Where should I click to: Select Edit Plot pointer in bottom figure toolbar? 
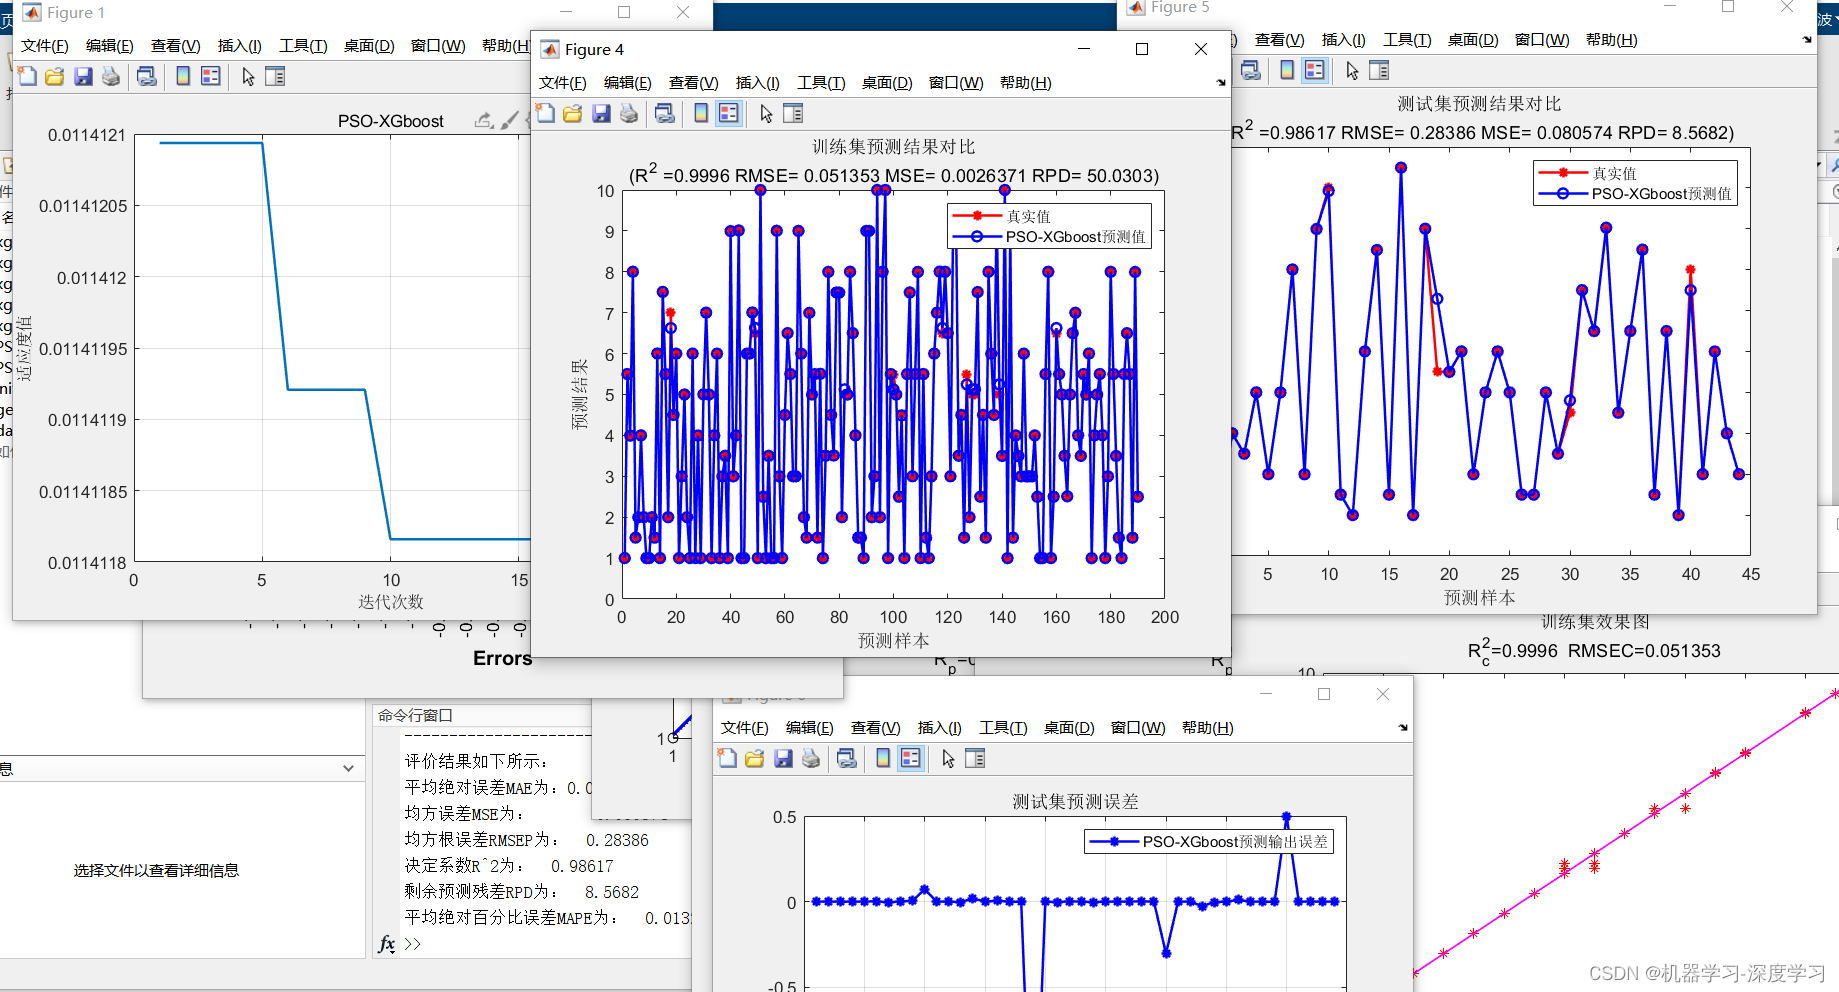coord(948,759)
